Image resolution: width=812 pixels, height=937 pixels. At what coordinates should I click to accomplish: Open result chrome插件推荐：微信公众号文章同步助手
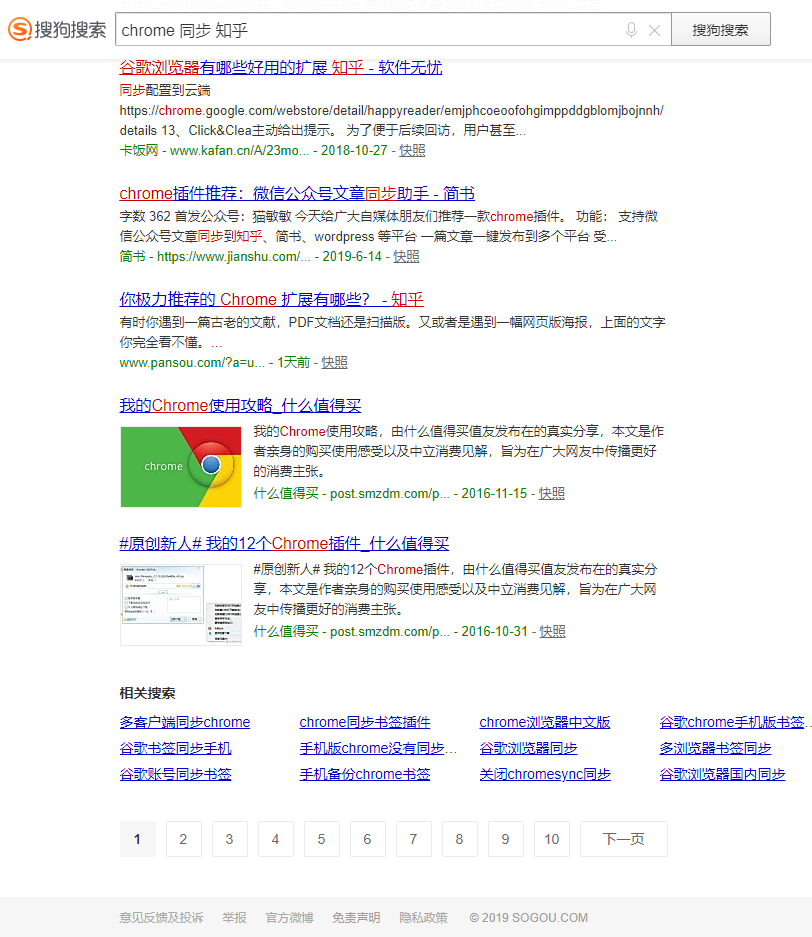click(x=297, y=194)
